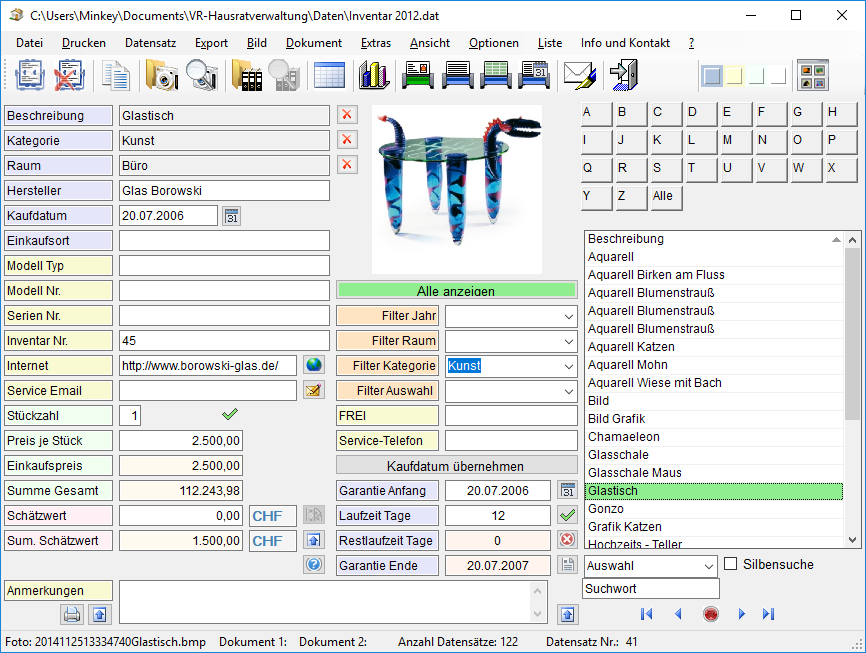The image size is (866, 653).
Task: Enable the Silbensuche checkbox
Action: pyautogui.click(x=731, y=564)
